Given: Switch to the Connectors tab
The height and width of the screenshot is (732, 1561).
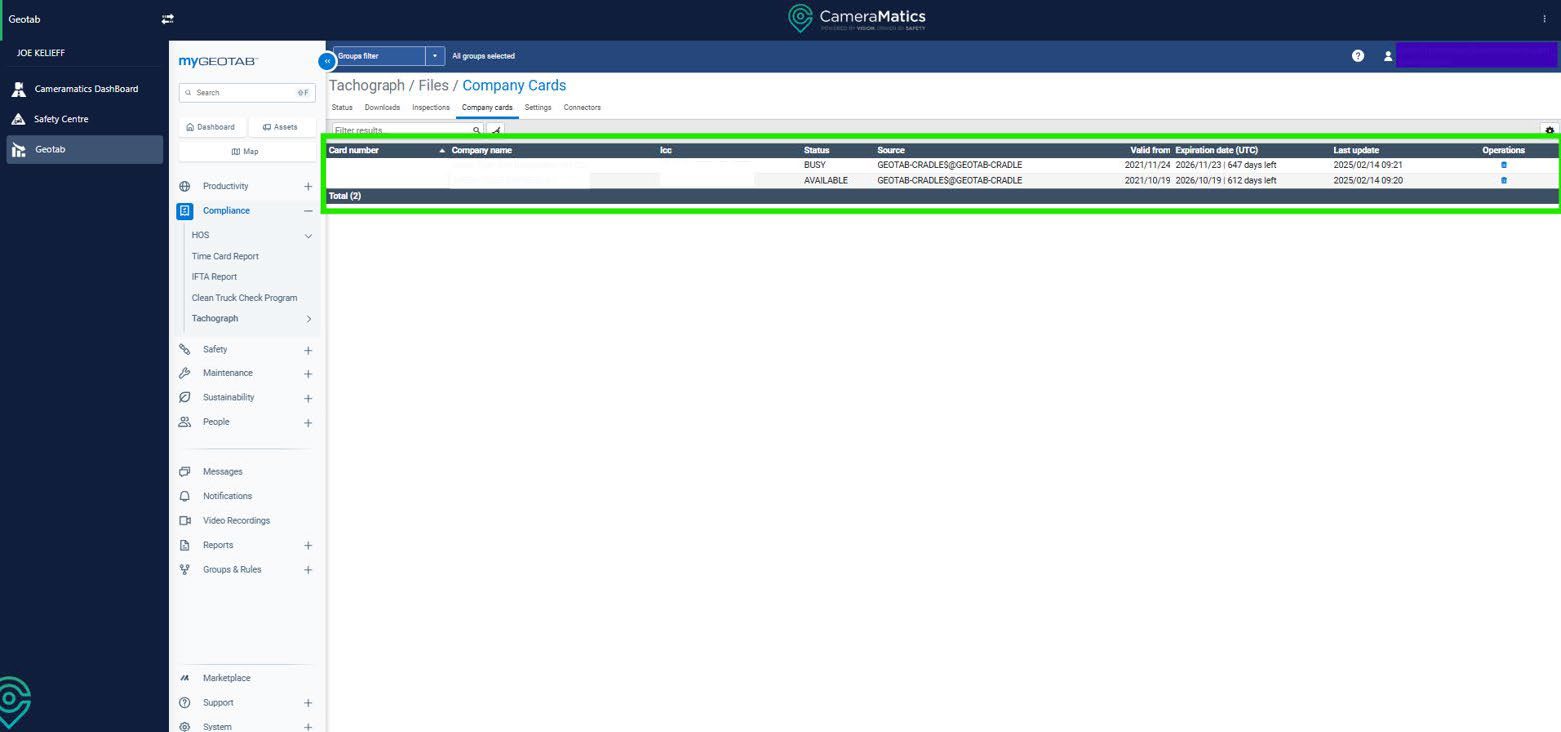Looking at the screenshot, I should coord(582,108).
